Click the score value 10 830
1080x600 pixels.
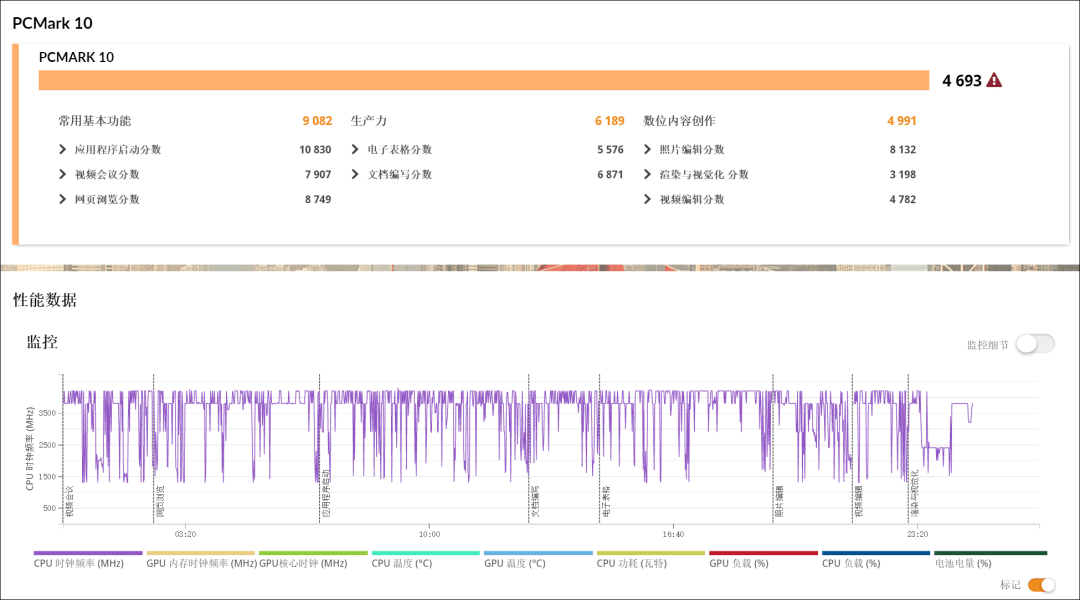(x=315, y=149)
